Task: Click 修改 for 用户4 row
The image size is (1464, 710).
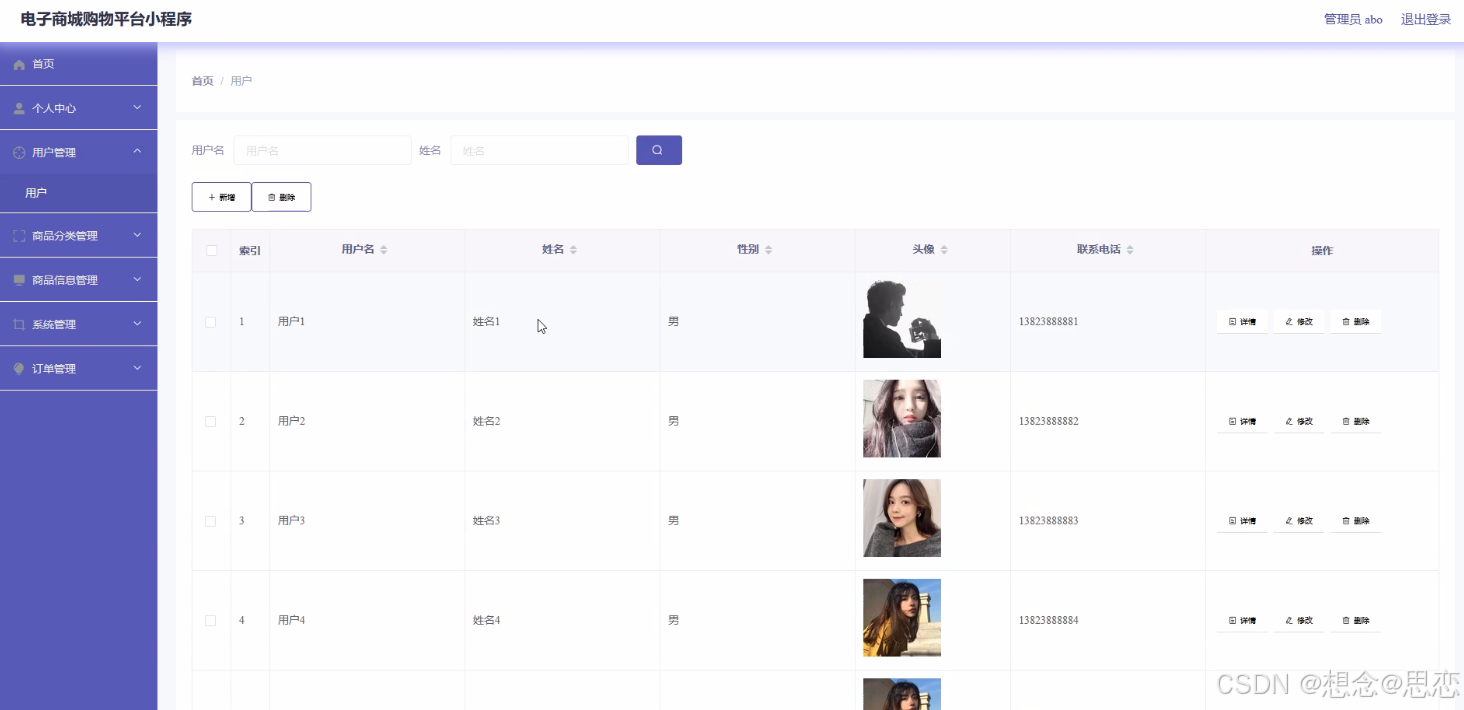Action: (1299, 620)
